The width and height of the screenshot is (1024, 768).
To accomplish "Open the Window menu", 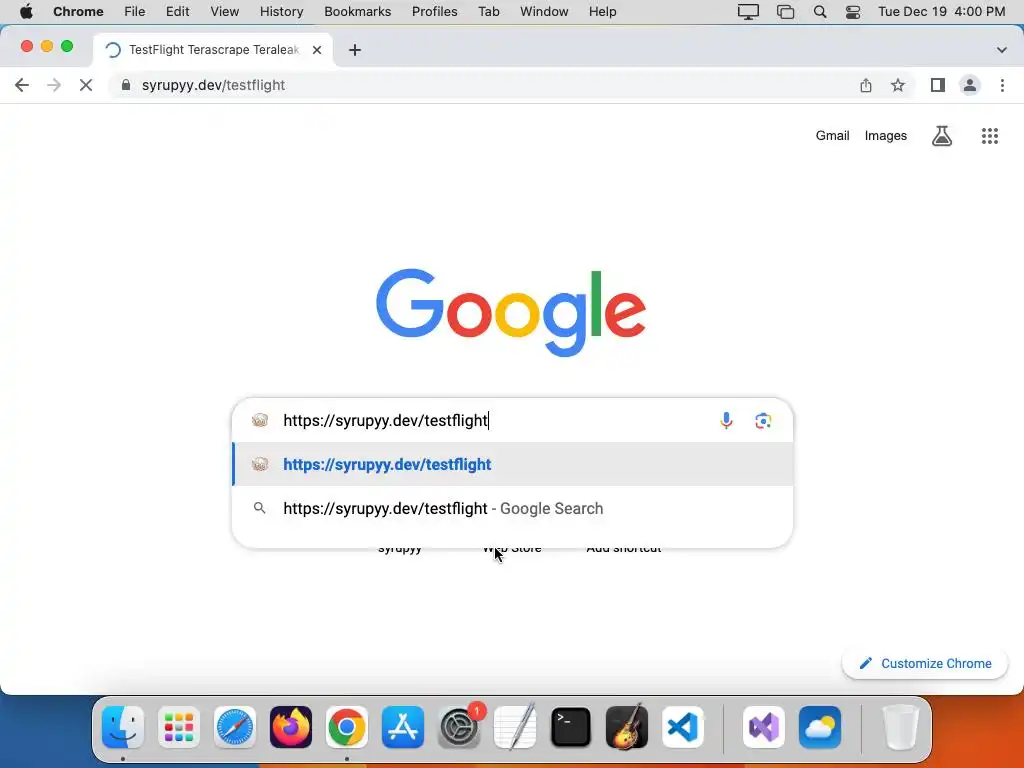I will [544, 12].
